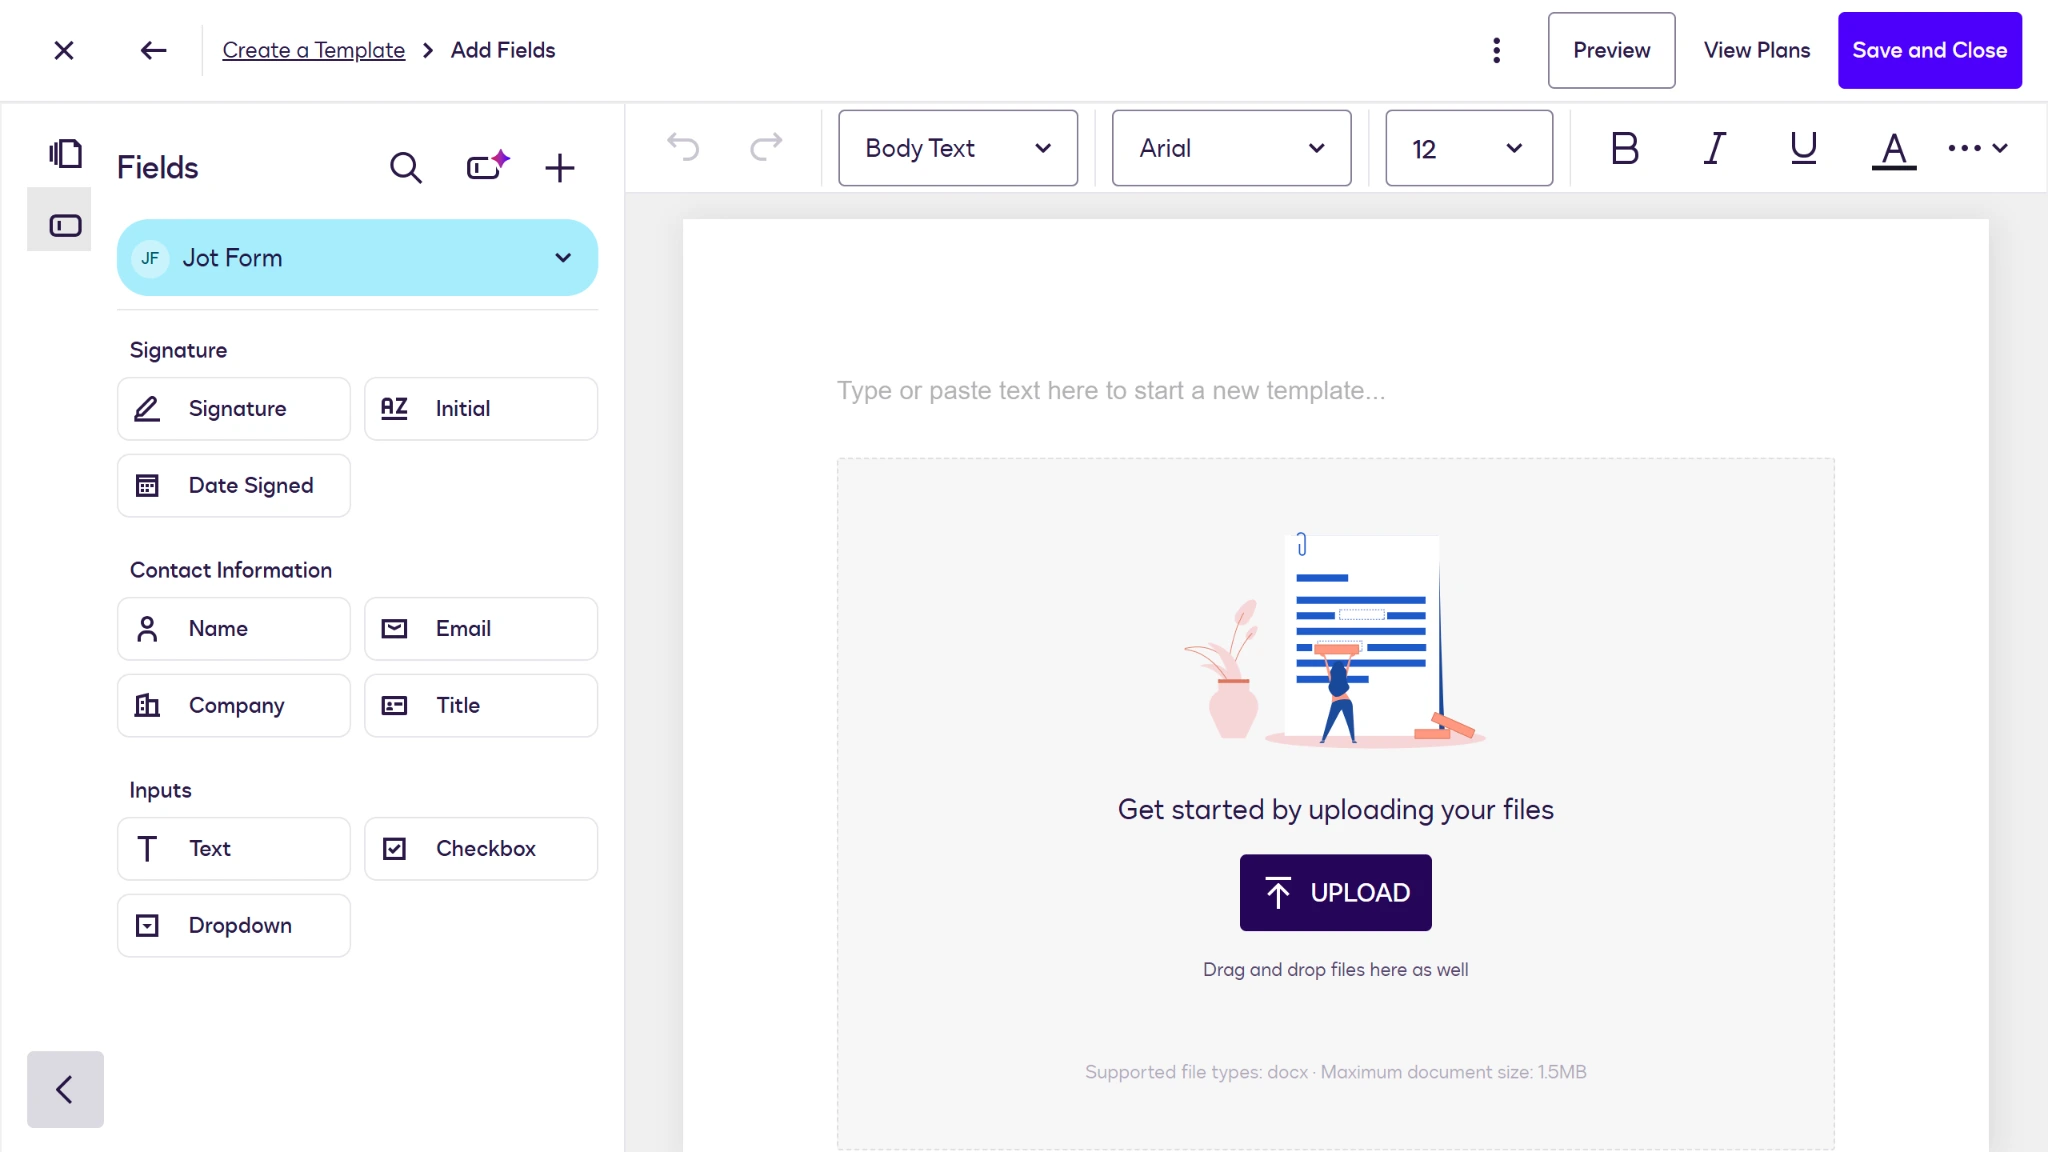Select the Company field
This screenshot has width=2048, height=1152.
tap(233, 705)
